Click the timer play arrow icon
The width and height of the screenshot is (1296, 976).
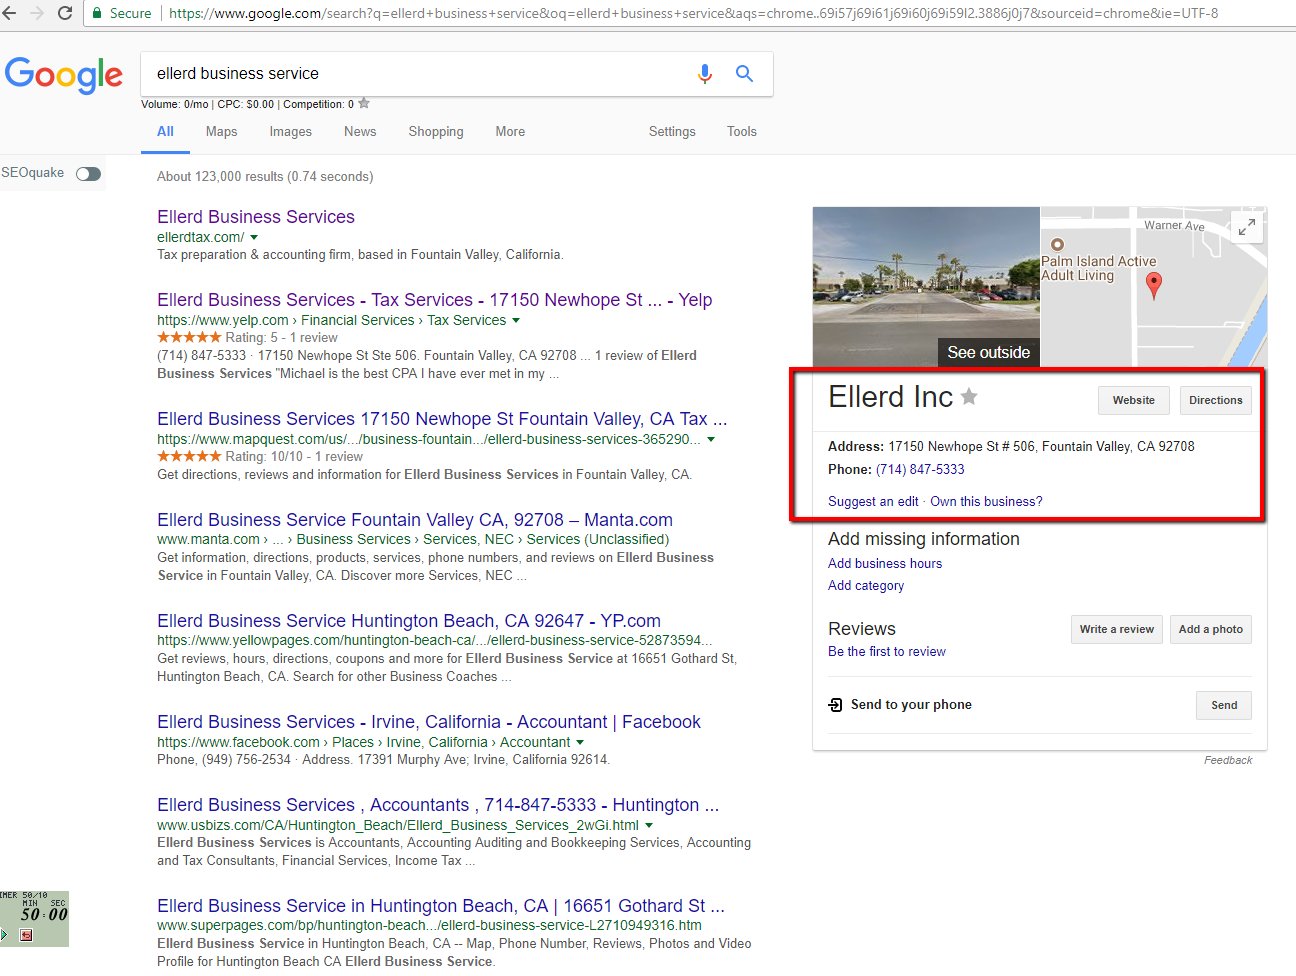4,935
